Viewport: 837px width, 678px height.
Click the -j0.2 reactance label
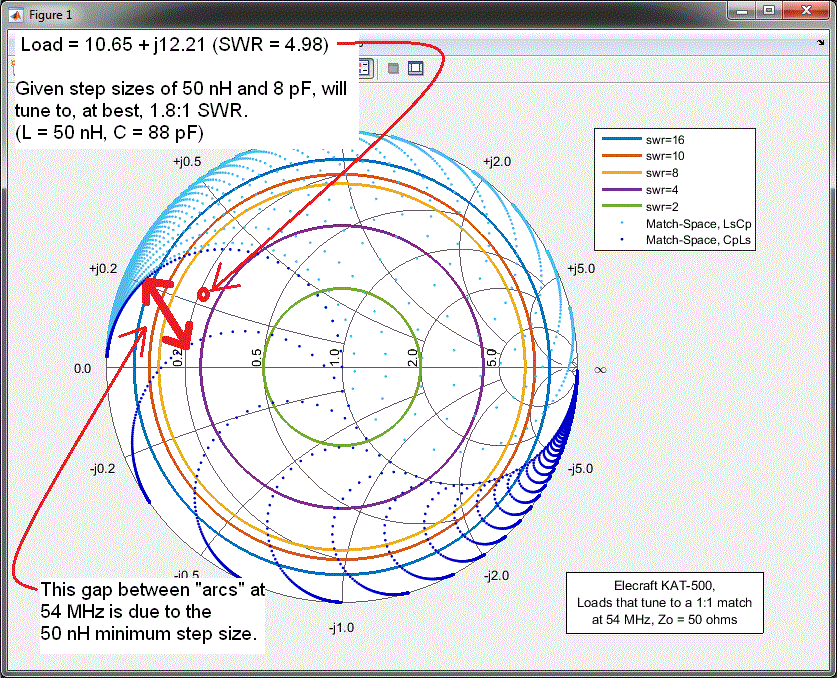point(102,469)
